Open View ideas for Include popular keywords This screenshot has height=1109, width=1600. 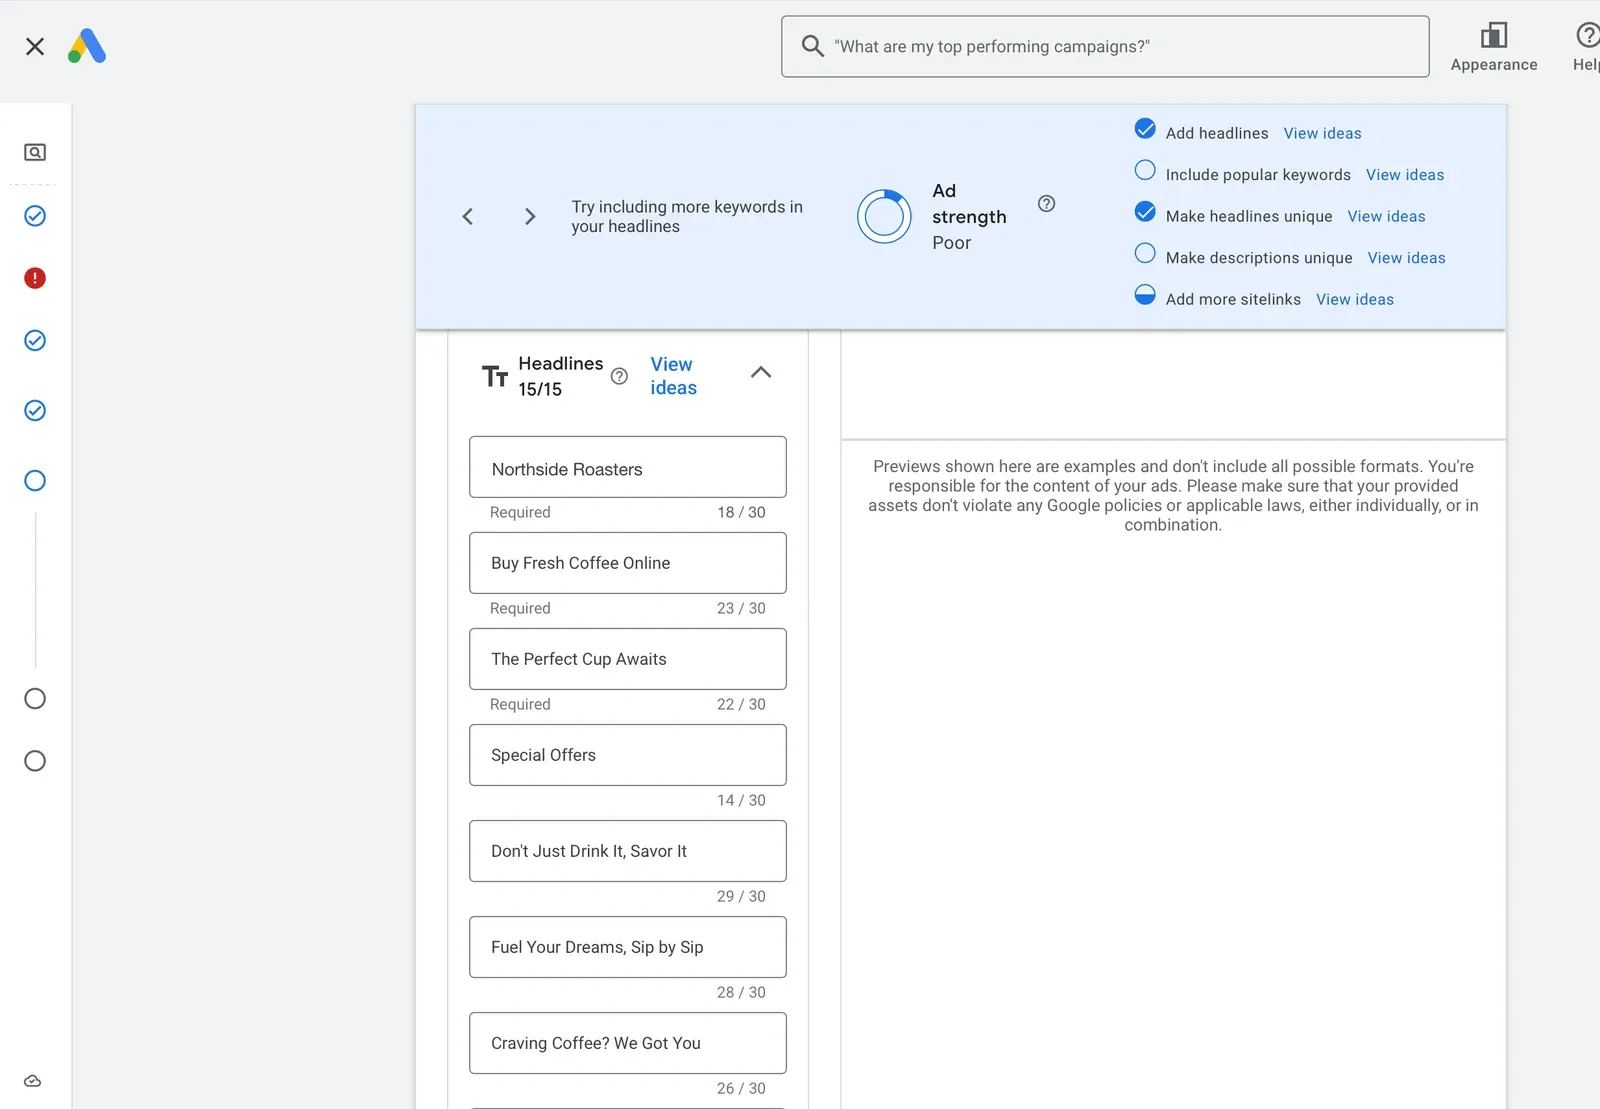[x=1405, y=175]
